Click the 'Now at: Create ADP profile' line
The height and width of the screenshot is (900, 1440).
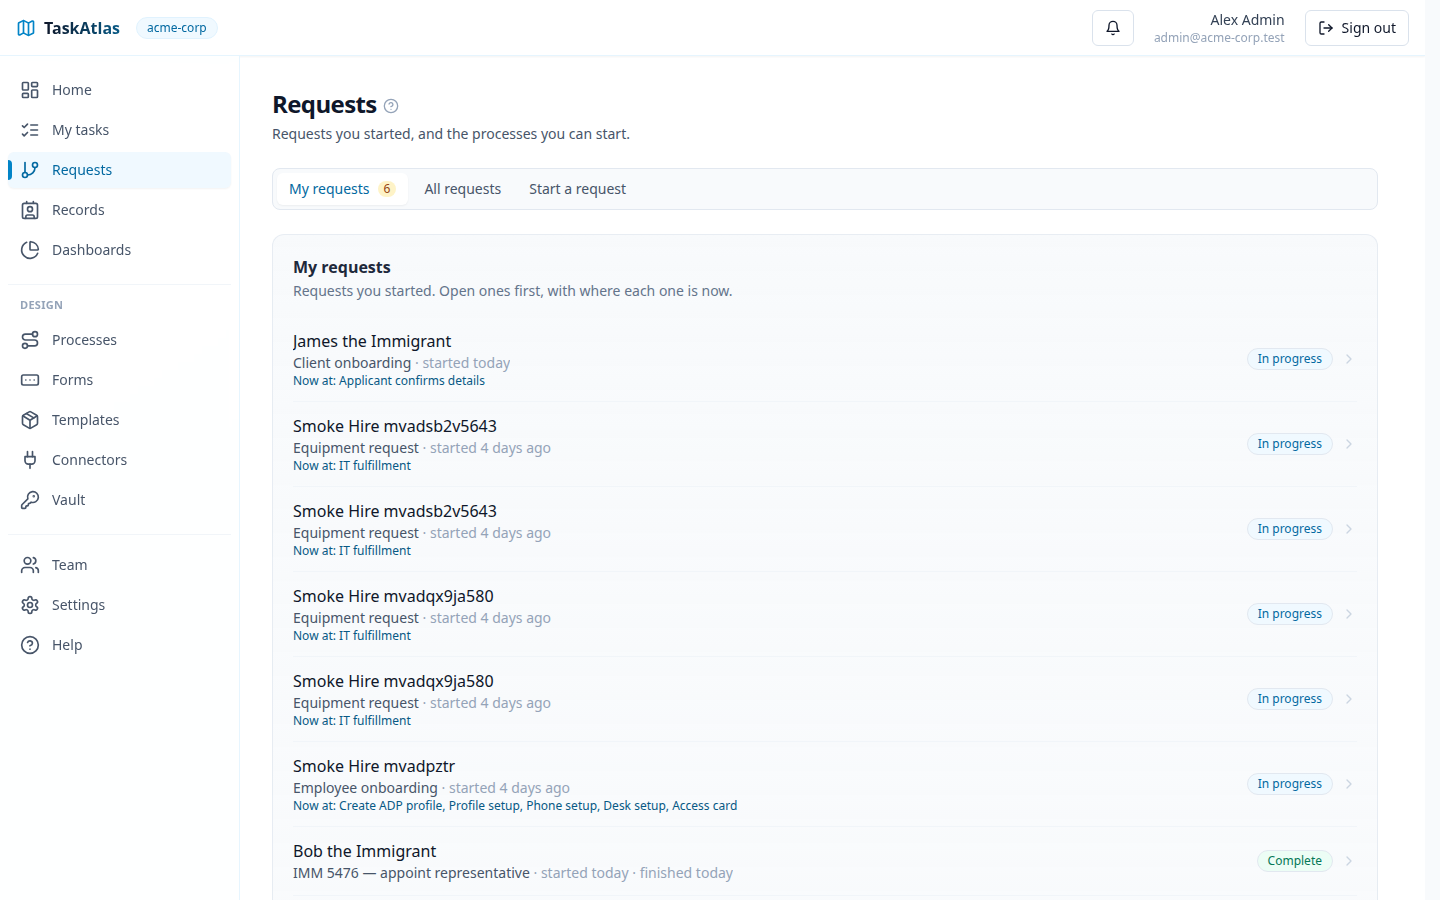pyautogui.click(x=515, y=806)
